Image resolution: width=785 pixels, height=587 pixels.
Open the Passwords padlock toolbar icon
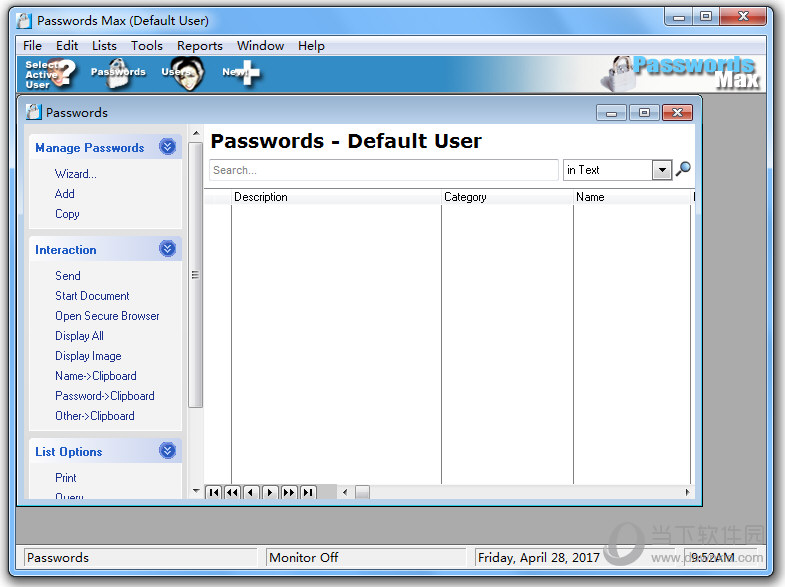click(118, 73)
